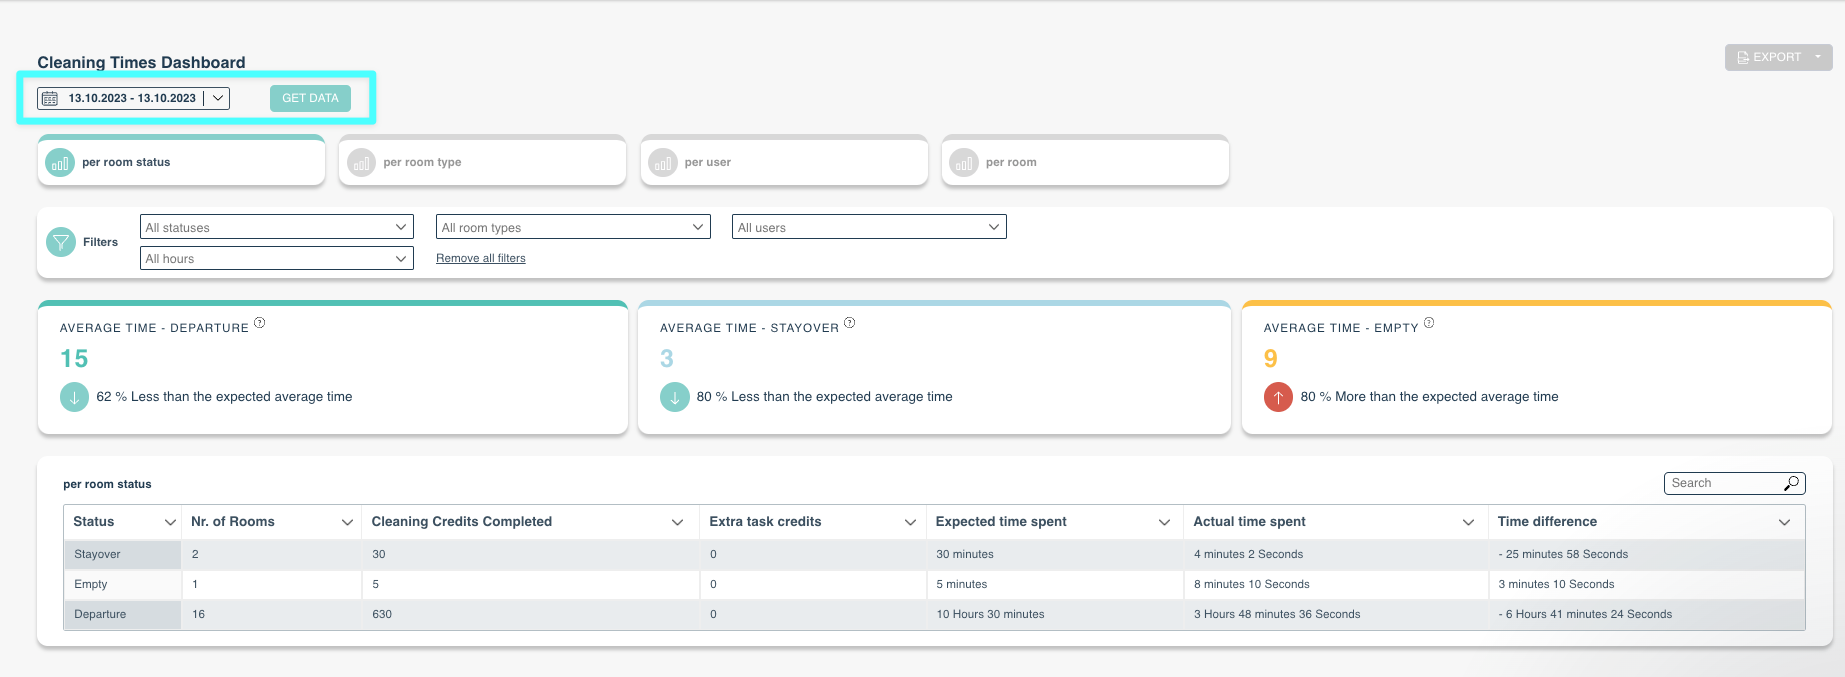Open the All hours filter dropdown
This screenshot has width=1845, height=677.
(277, 258)
